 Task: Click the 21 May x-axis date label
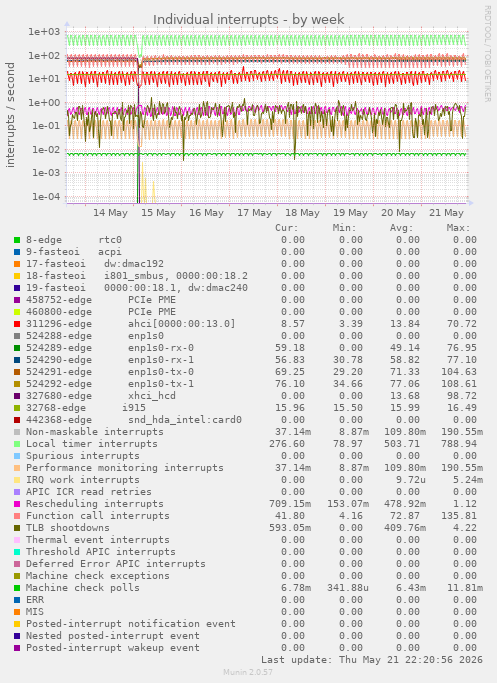[x=446, y=213]
